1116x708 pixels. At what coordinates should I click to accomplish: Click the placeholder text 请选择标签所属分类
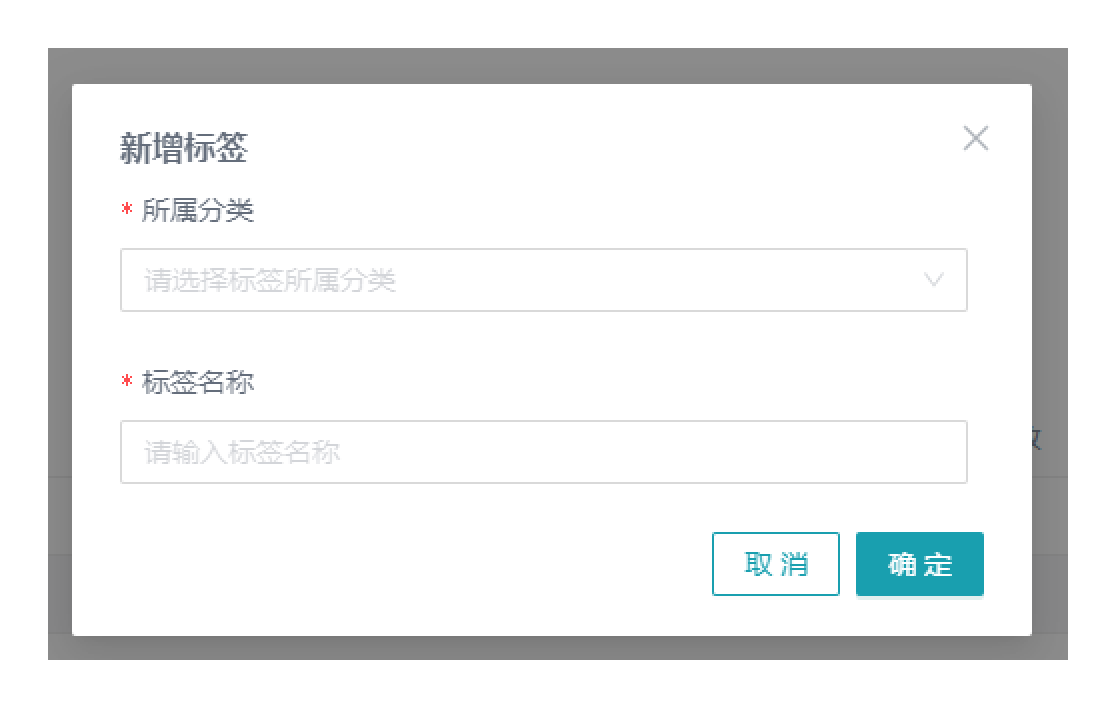[270, 281]
